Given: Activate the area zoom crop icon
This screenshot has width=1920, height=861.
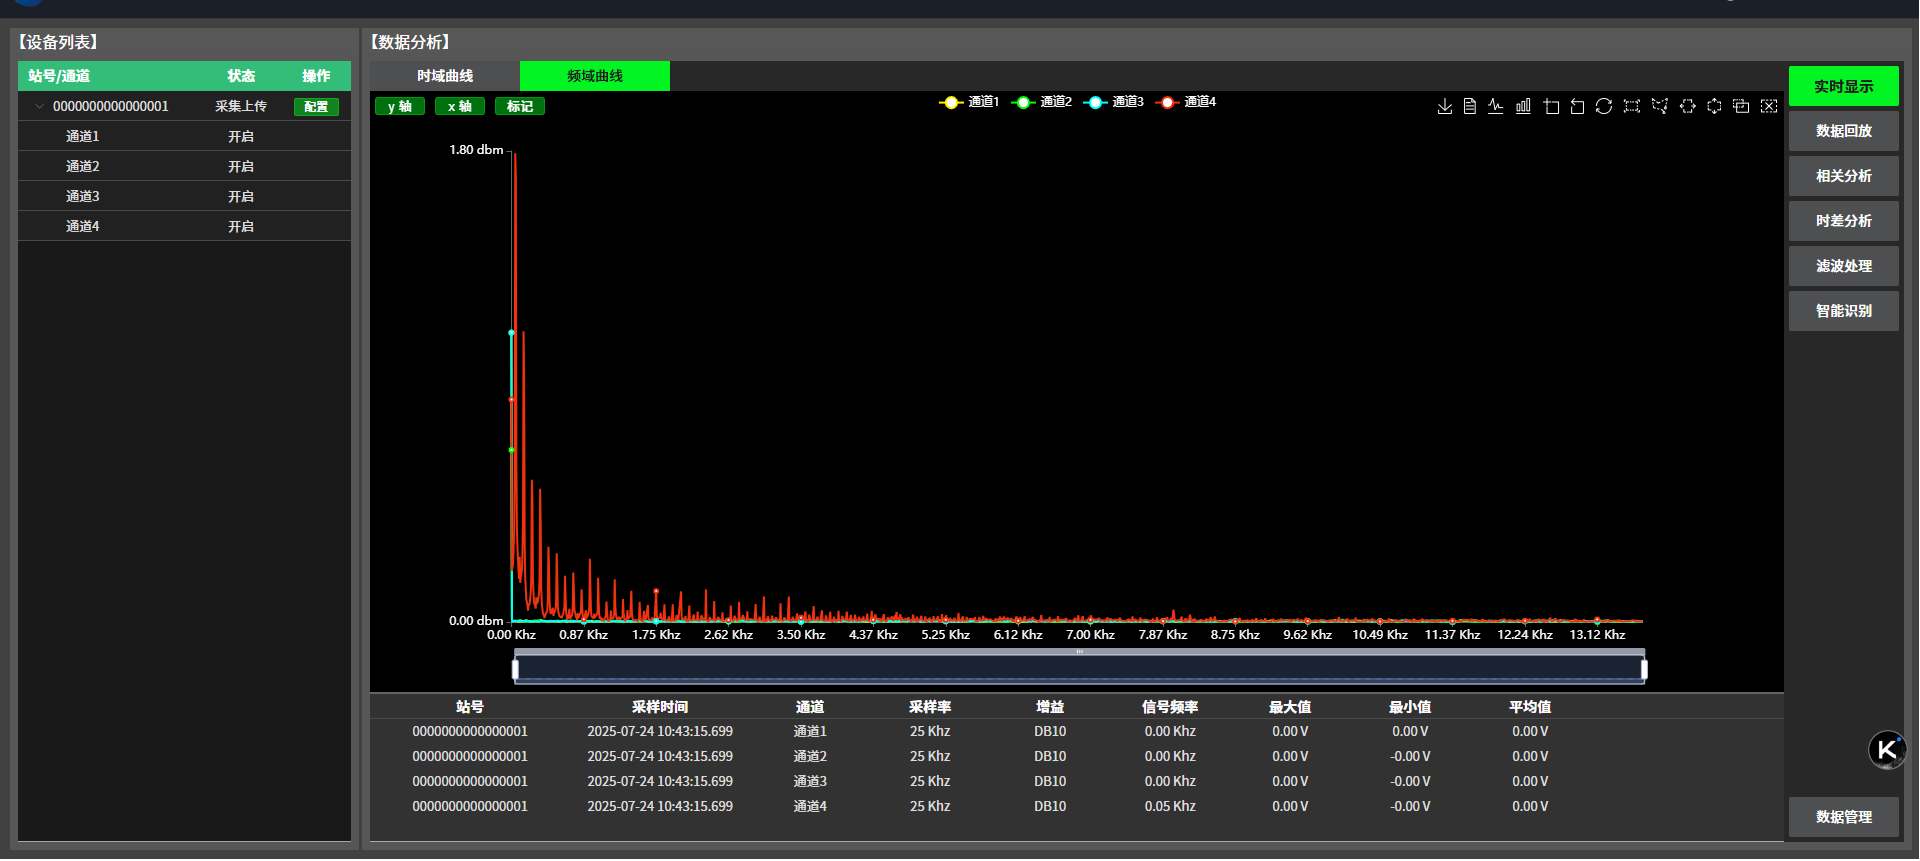Looking at the screenshot, I should coord(1551,106).
